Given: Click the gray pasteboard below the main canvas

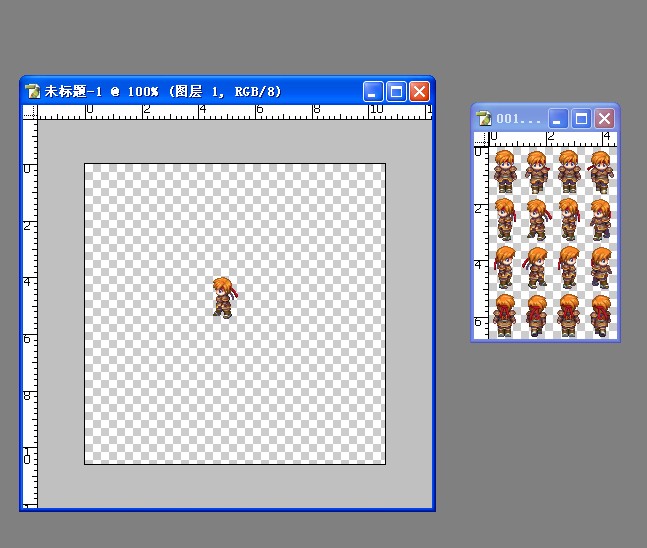Looking at the screenshot, I should click(x=235, y=486).
